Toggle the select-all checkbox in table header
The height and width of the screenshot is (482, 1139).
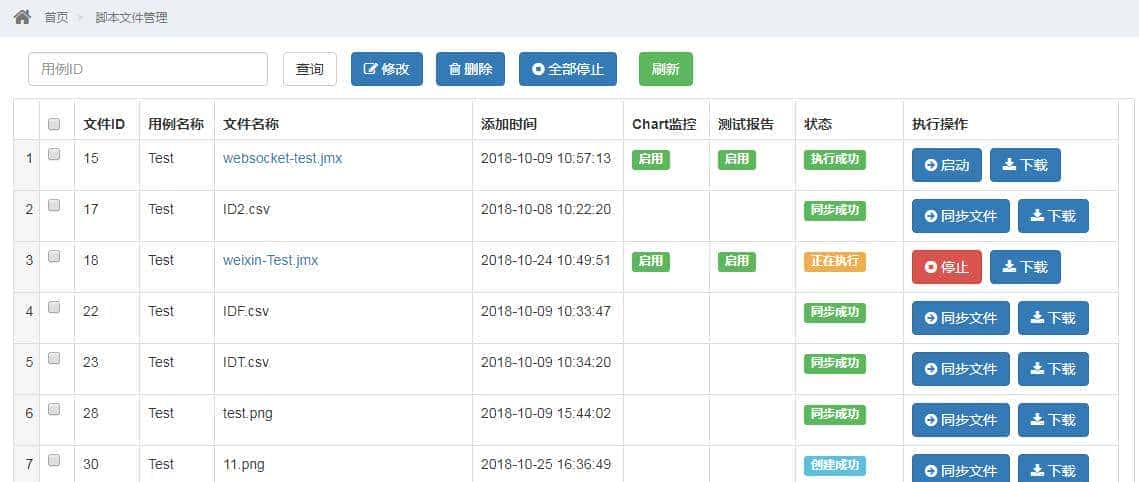(x=54, y=124)
